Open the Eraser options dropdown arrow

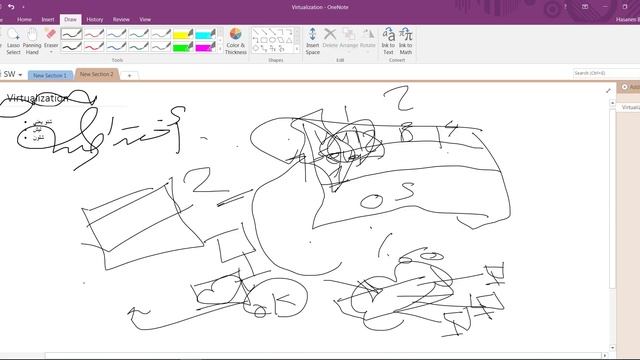coord(51,52)
